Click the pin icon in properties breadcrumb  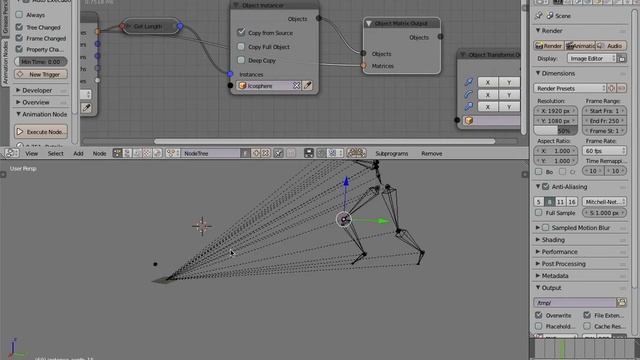point(539,16)
